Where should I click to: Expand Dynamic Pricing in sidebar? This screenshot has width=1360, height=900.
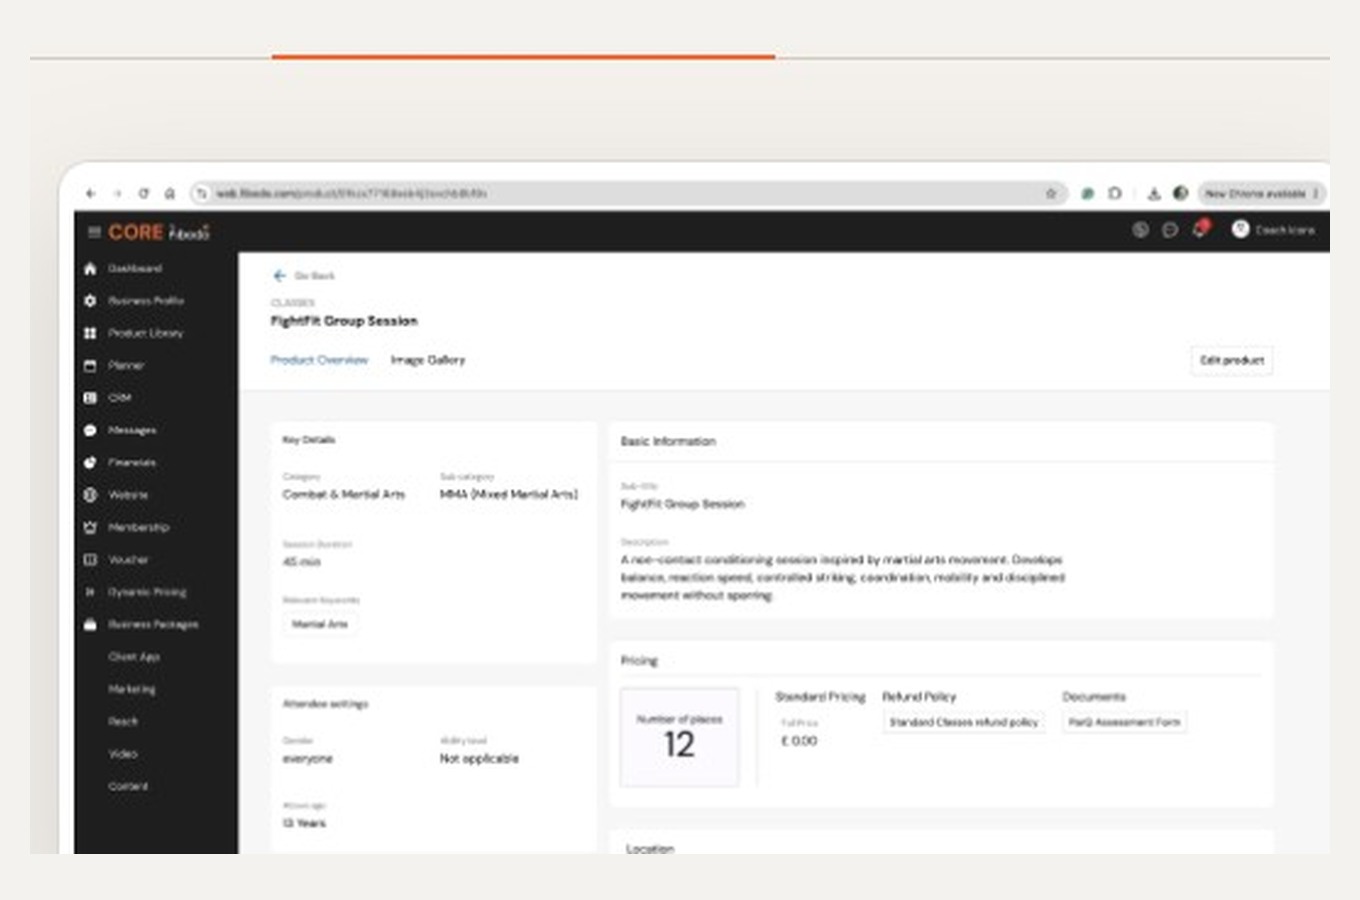pyautogui.click(x=136, y=592)
